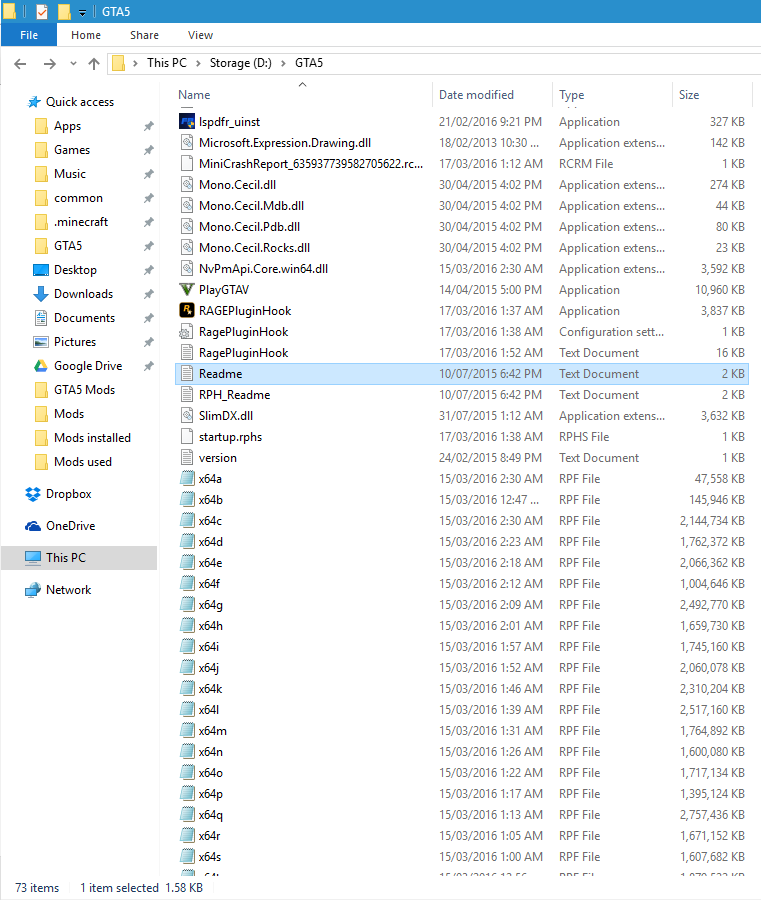Viewport: 761px width, 900px height.
Task: Expand the chevron after Storage (D:) in address bar
Action: click(284, 63)
